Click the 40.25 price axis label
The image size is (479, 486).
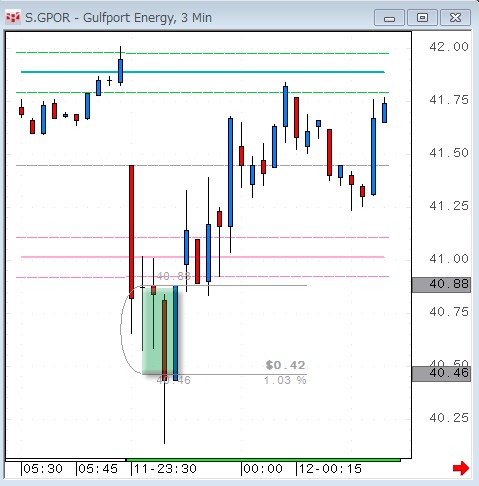449,418
